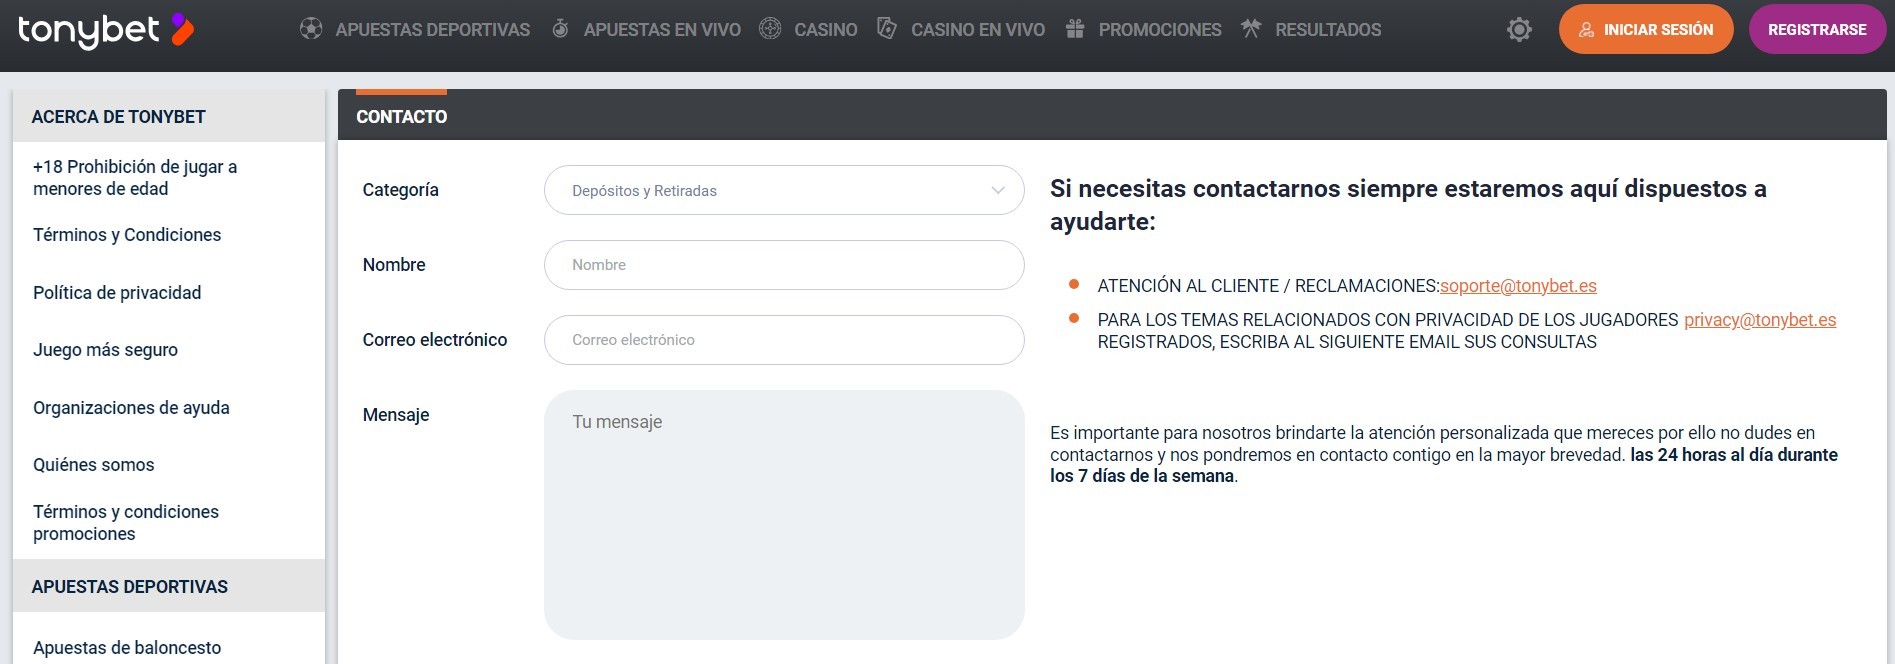Click into the Correo electrónico field
Screen dimensions: 1895x664
coord(783,340)
